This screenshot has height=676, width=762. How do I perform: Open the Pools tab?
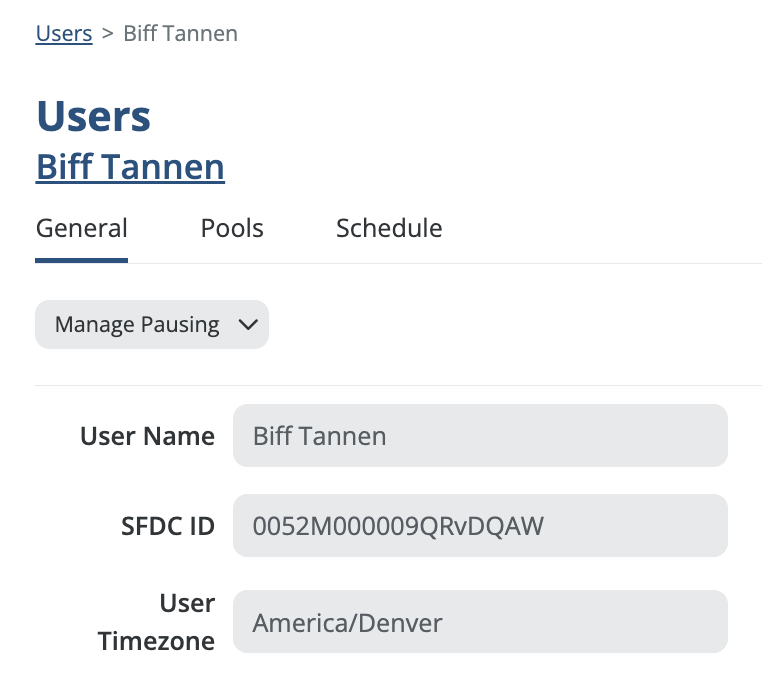(232, 228)
